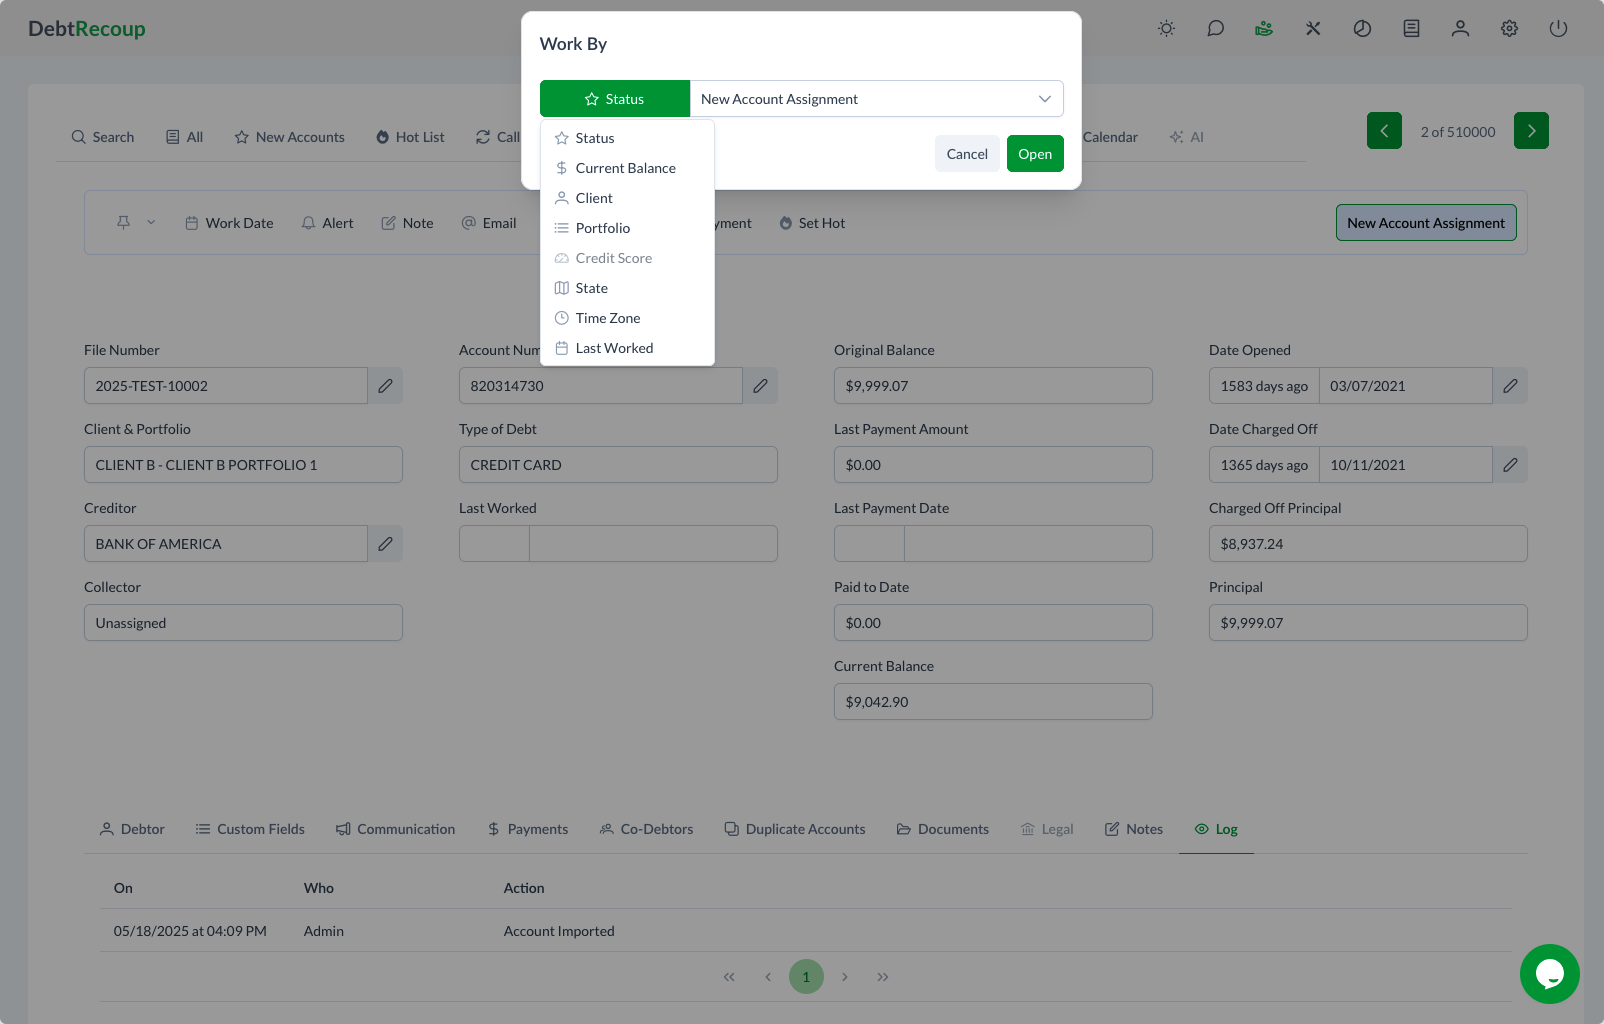Screen dimensions: 1604x1024
Task: Open the live chat bubble widget
Action: pos(1549,973)
